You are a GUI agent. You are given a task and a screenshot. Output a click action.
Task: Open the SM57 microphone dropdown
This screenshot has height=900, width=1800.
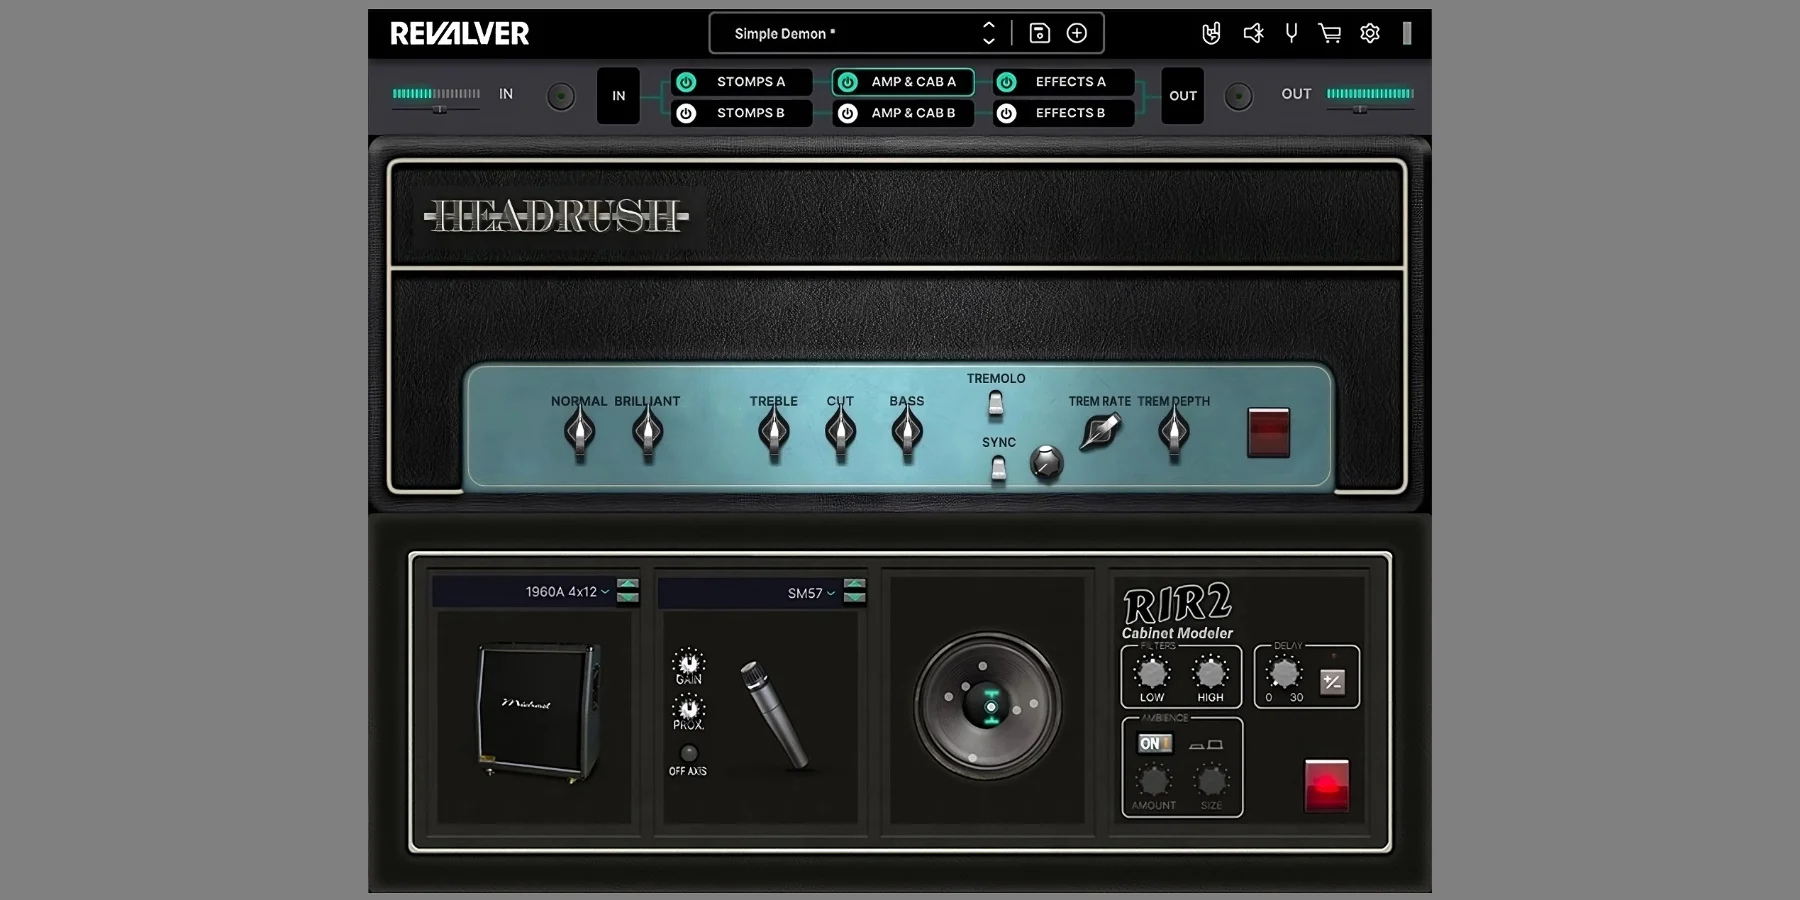[x=810, y=593]
